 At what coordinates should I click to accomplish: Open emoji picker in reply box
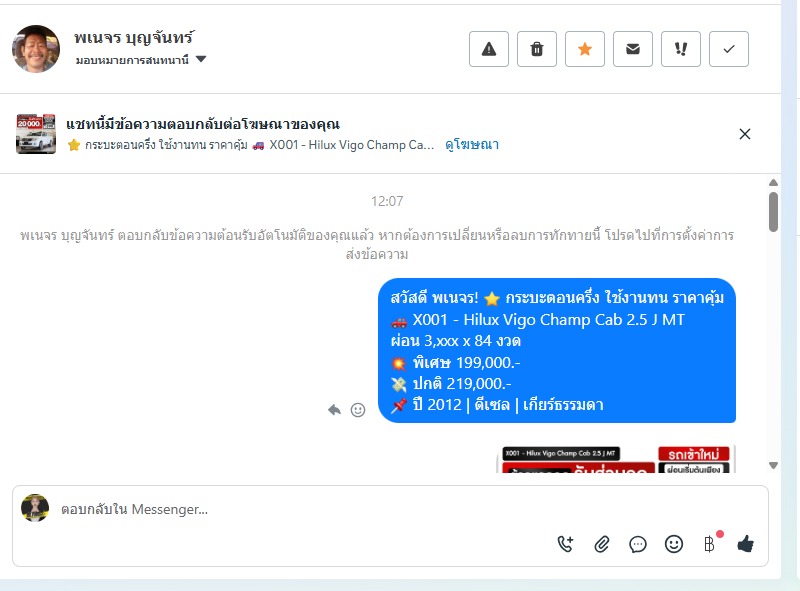(x=674, y=544)
